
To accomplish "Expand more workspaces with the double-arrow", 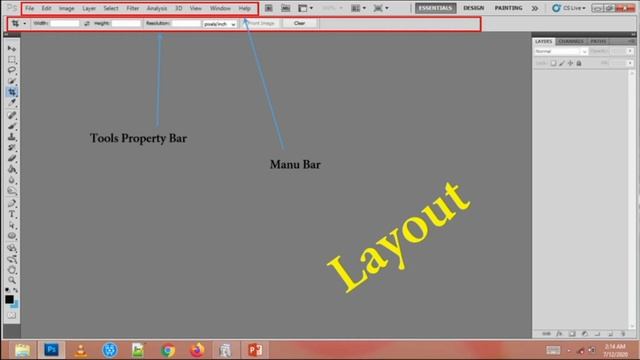I will pos(535,8).
